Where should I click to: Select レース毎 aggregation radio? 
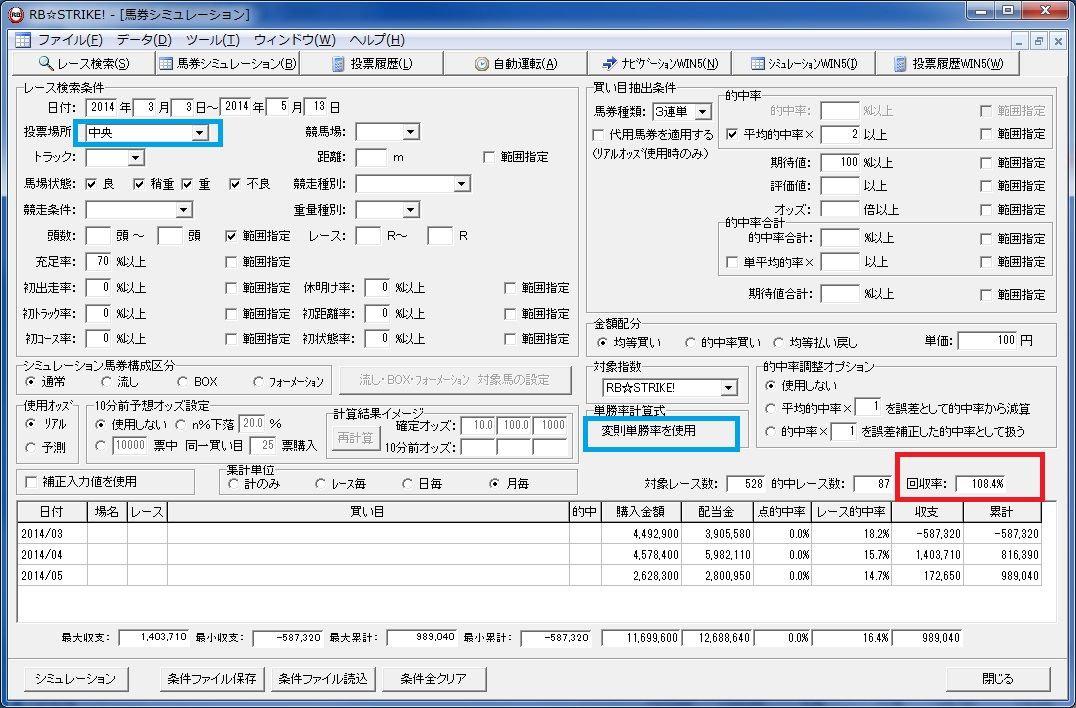(x=320, y=484)
